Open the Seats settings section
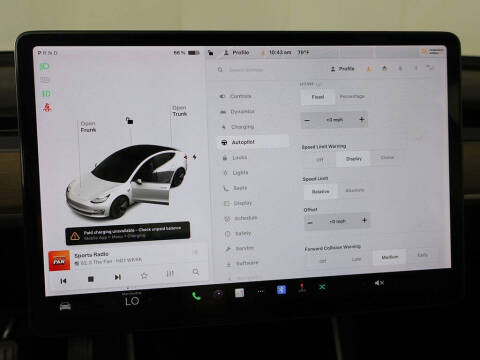The image size is (480, 360). [236, 188]
